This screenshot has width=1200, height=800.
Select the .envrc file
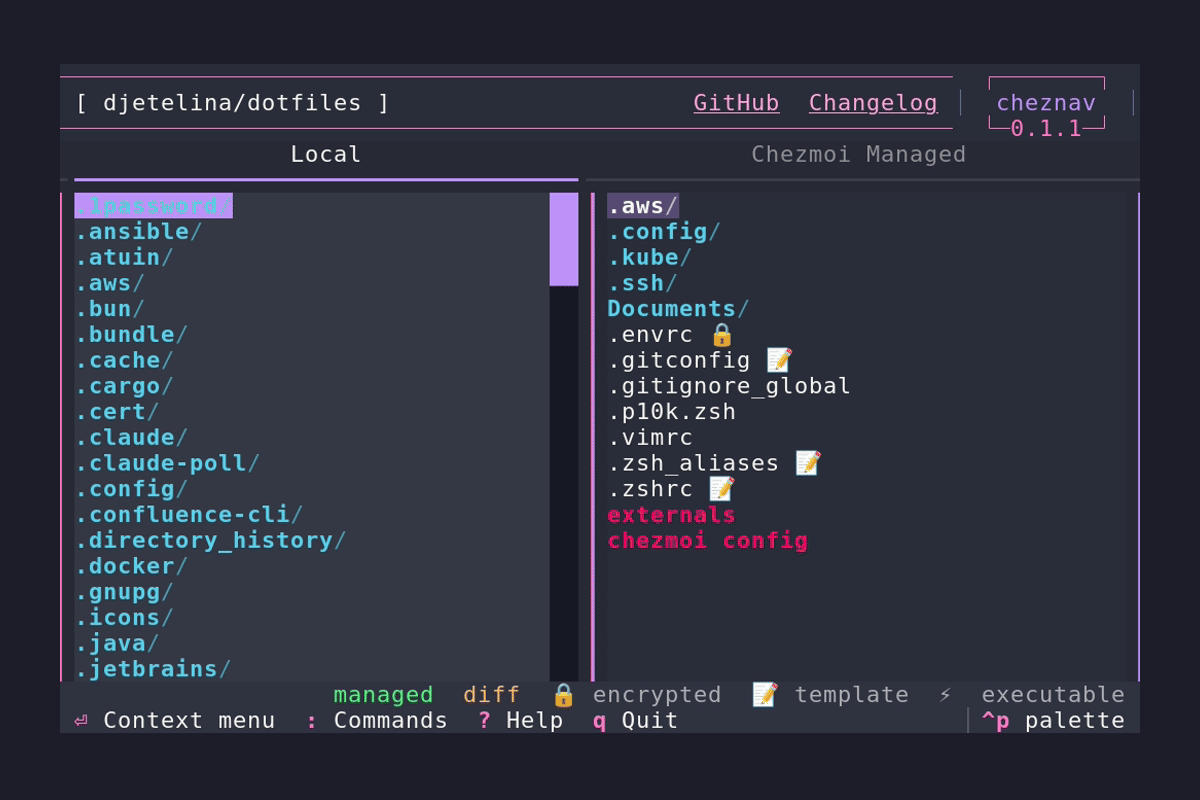tap(651, 335)
